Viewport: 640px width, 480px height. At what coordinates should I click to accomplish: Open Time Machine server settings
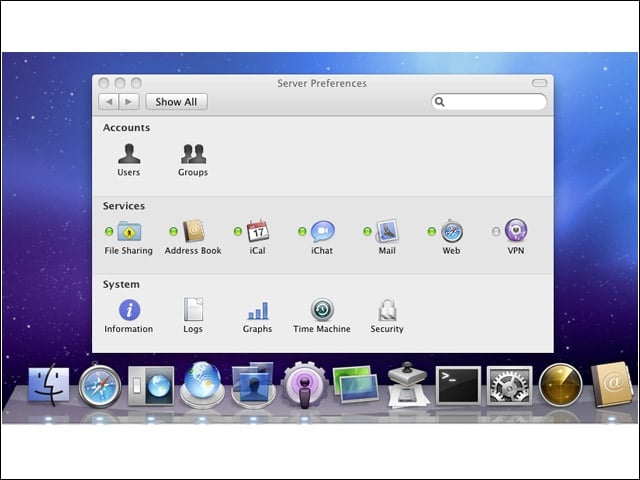click(x=322, y=316)
